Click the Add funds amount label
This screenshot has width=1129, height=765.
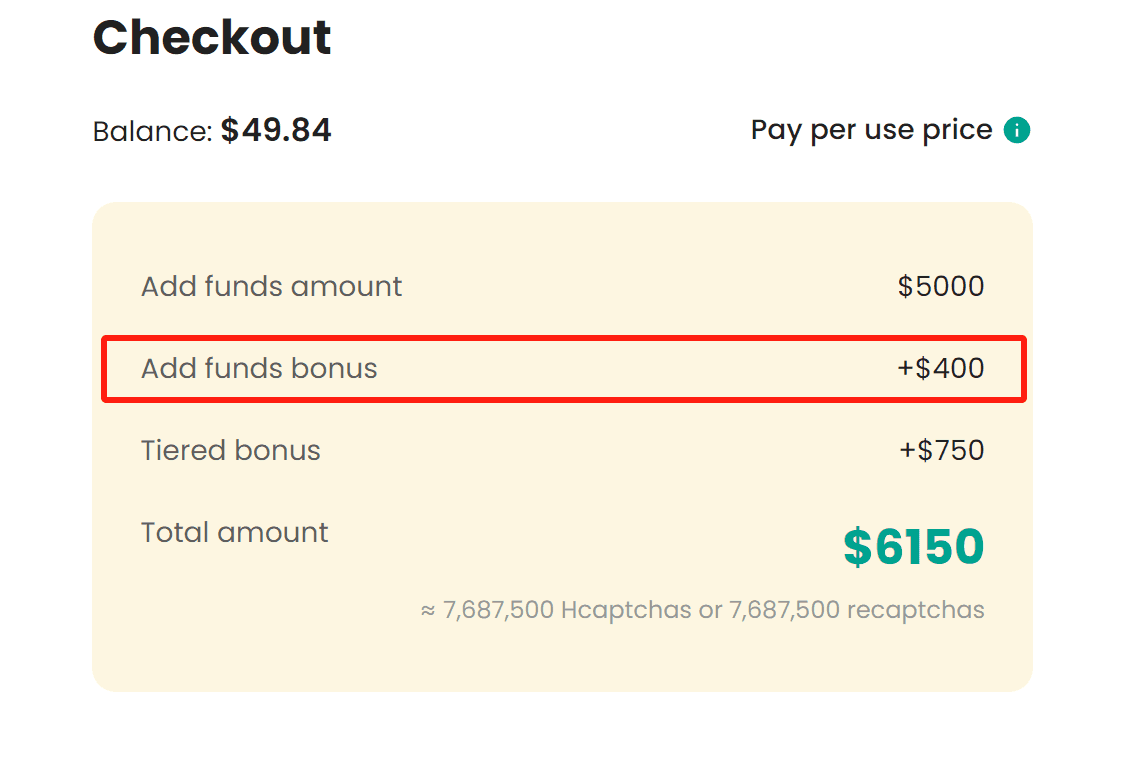pos(271,287)
